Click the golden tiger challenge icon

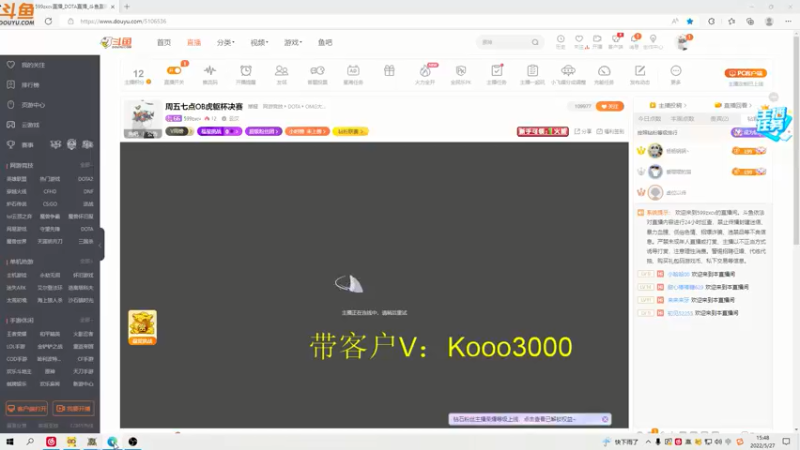click(x=142, y=327)
